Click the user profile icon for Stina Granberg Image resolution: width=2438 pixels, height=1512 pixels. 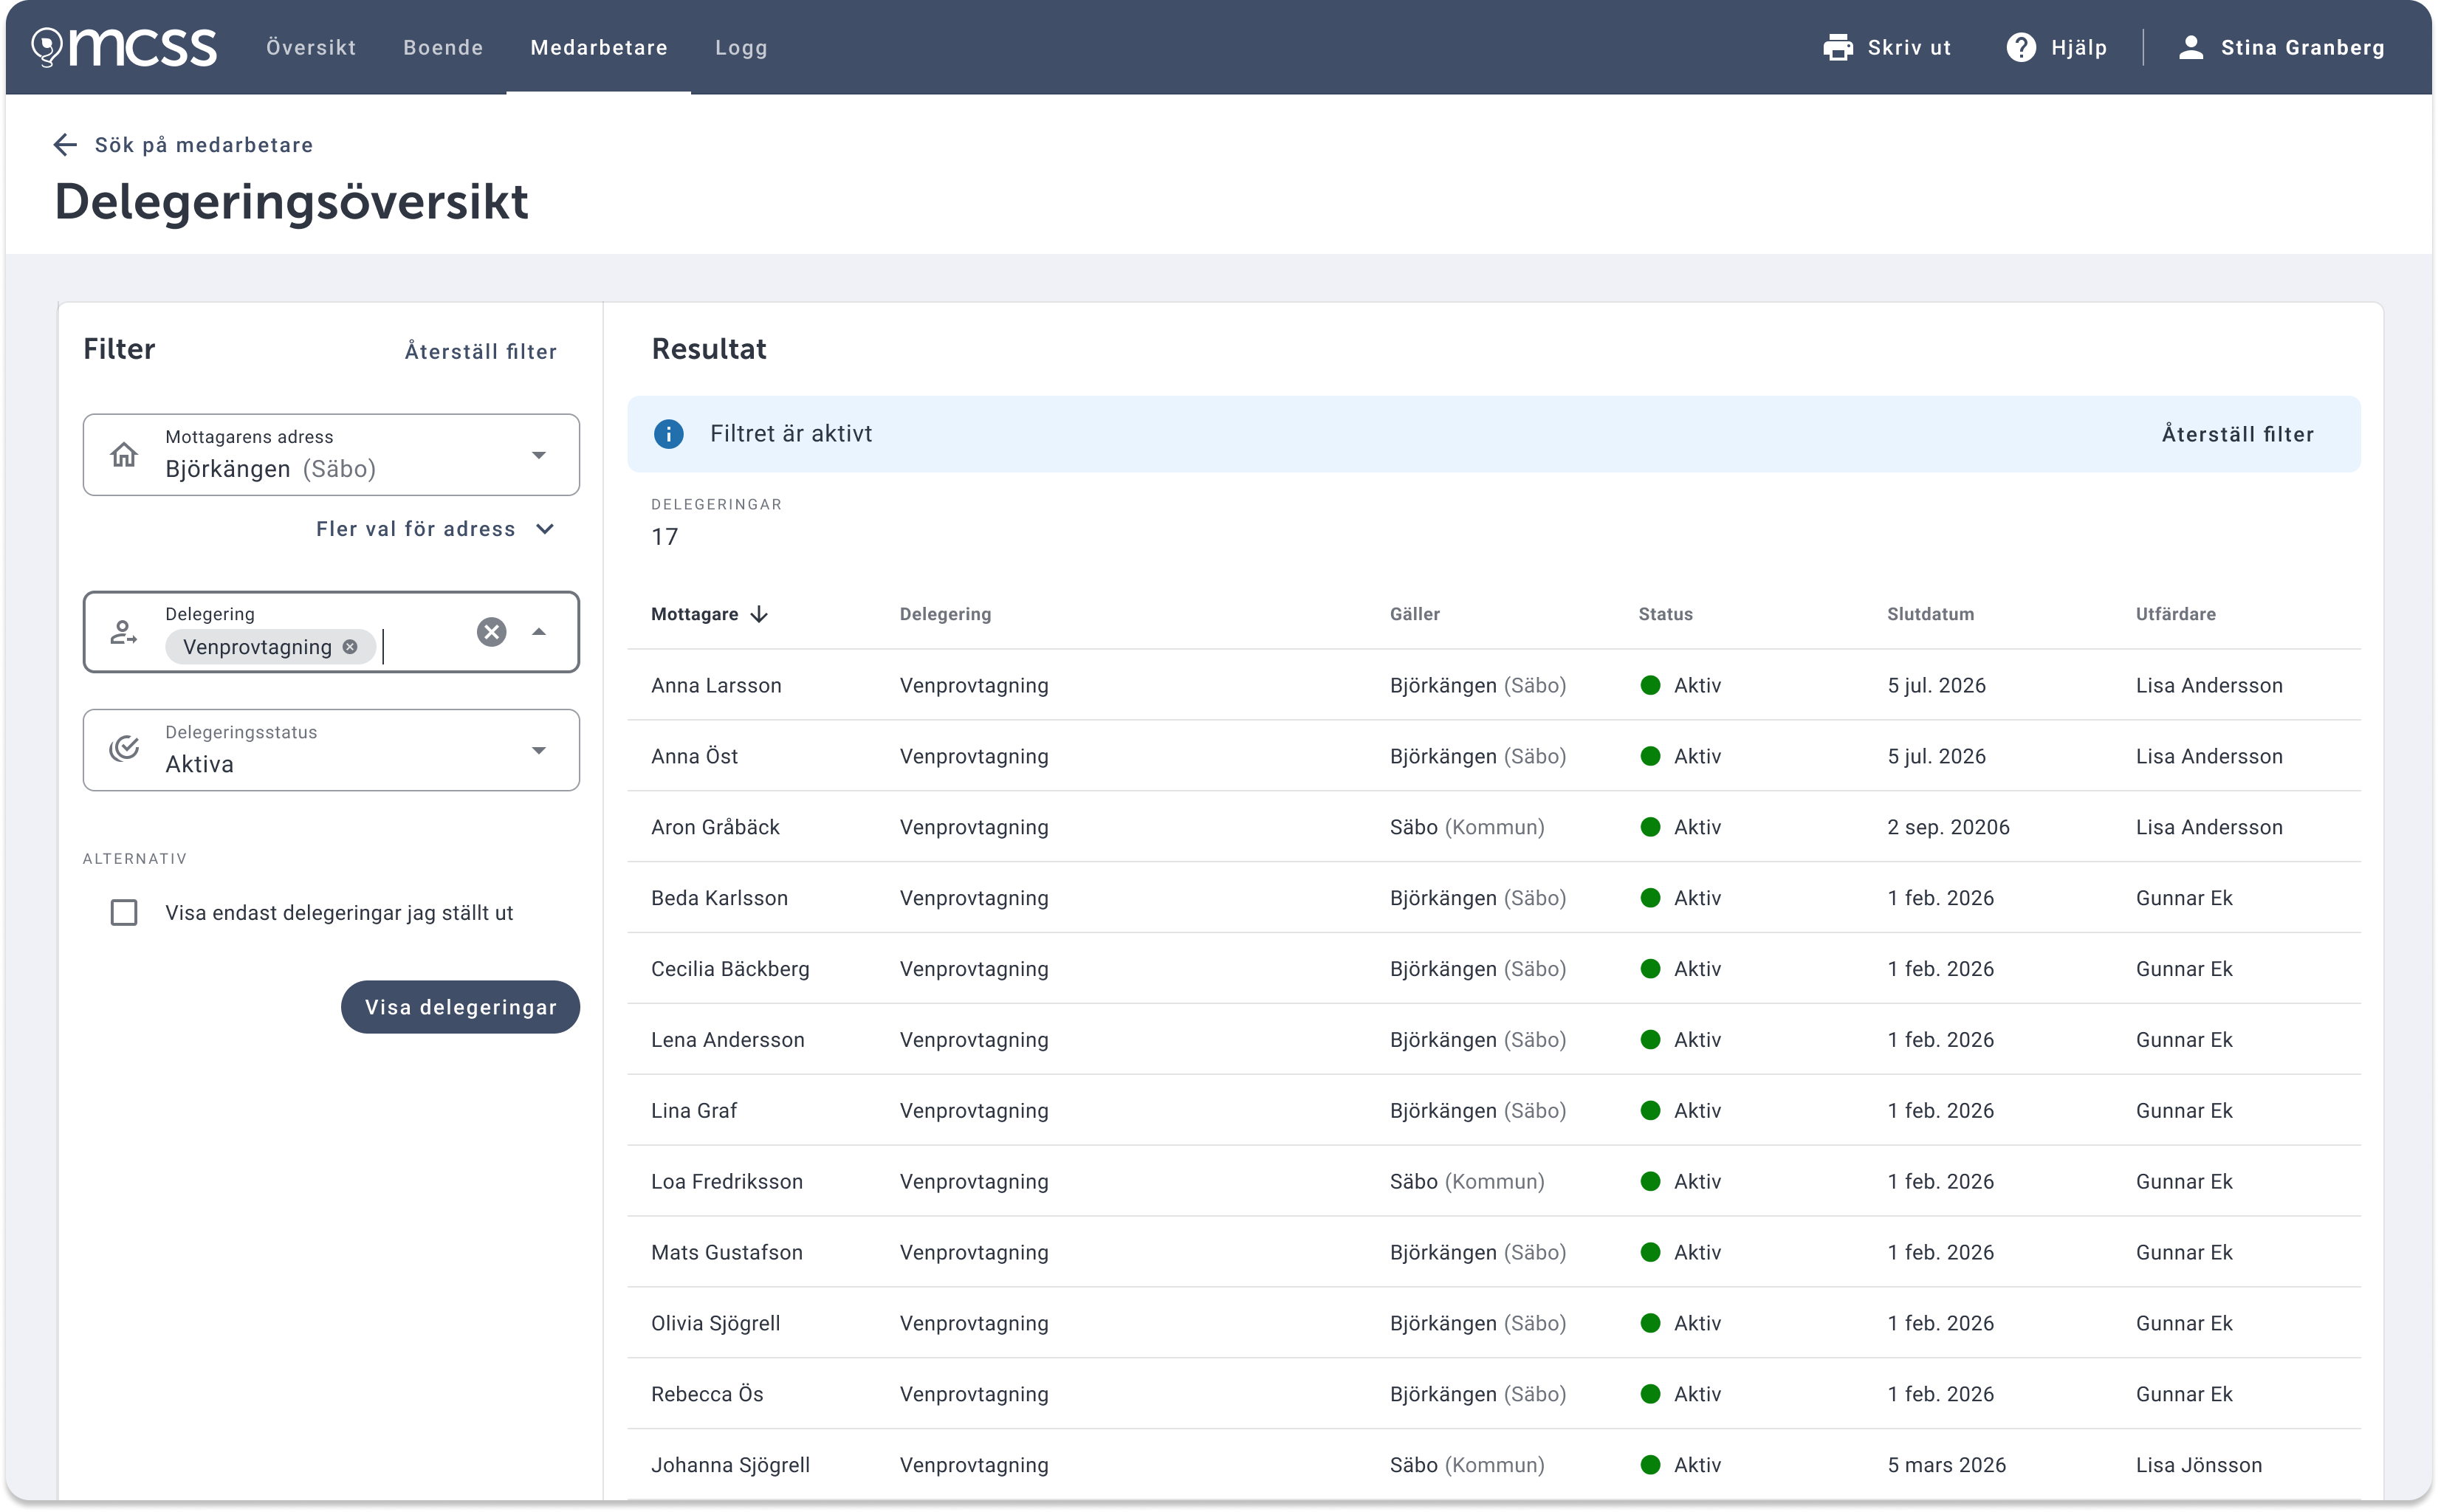[2190, 47]
